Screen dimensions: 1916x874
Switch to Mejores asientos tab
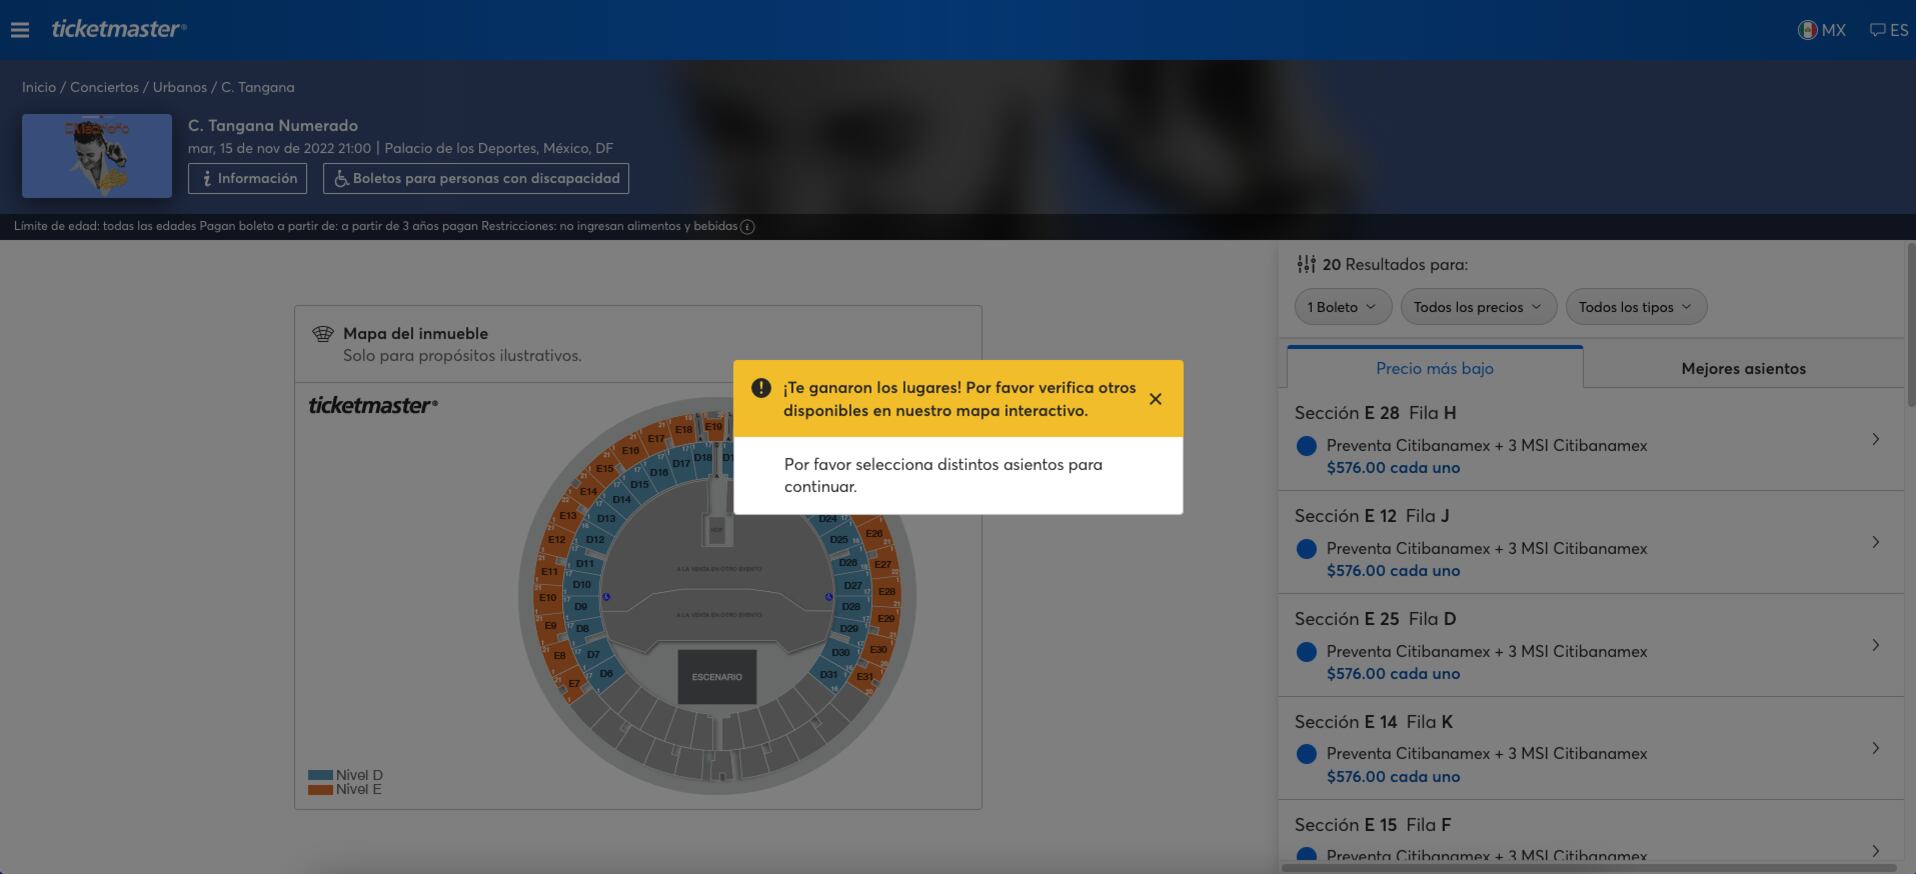pos(1742,368)
